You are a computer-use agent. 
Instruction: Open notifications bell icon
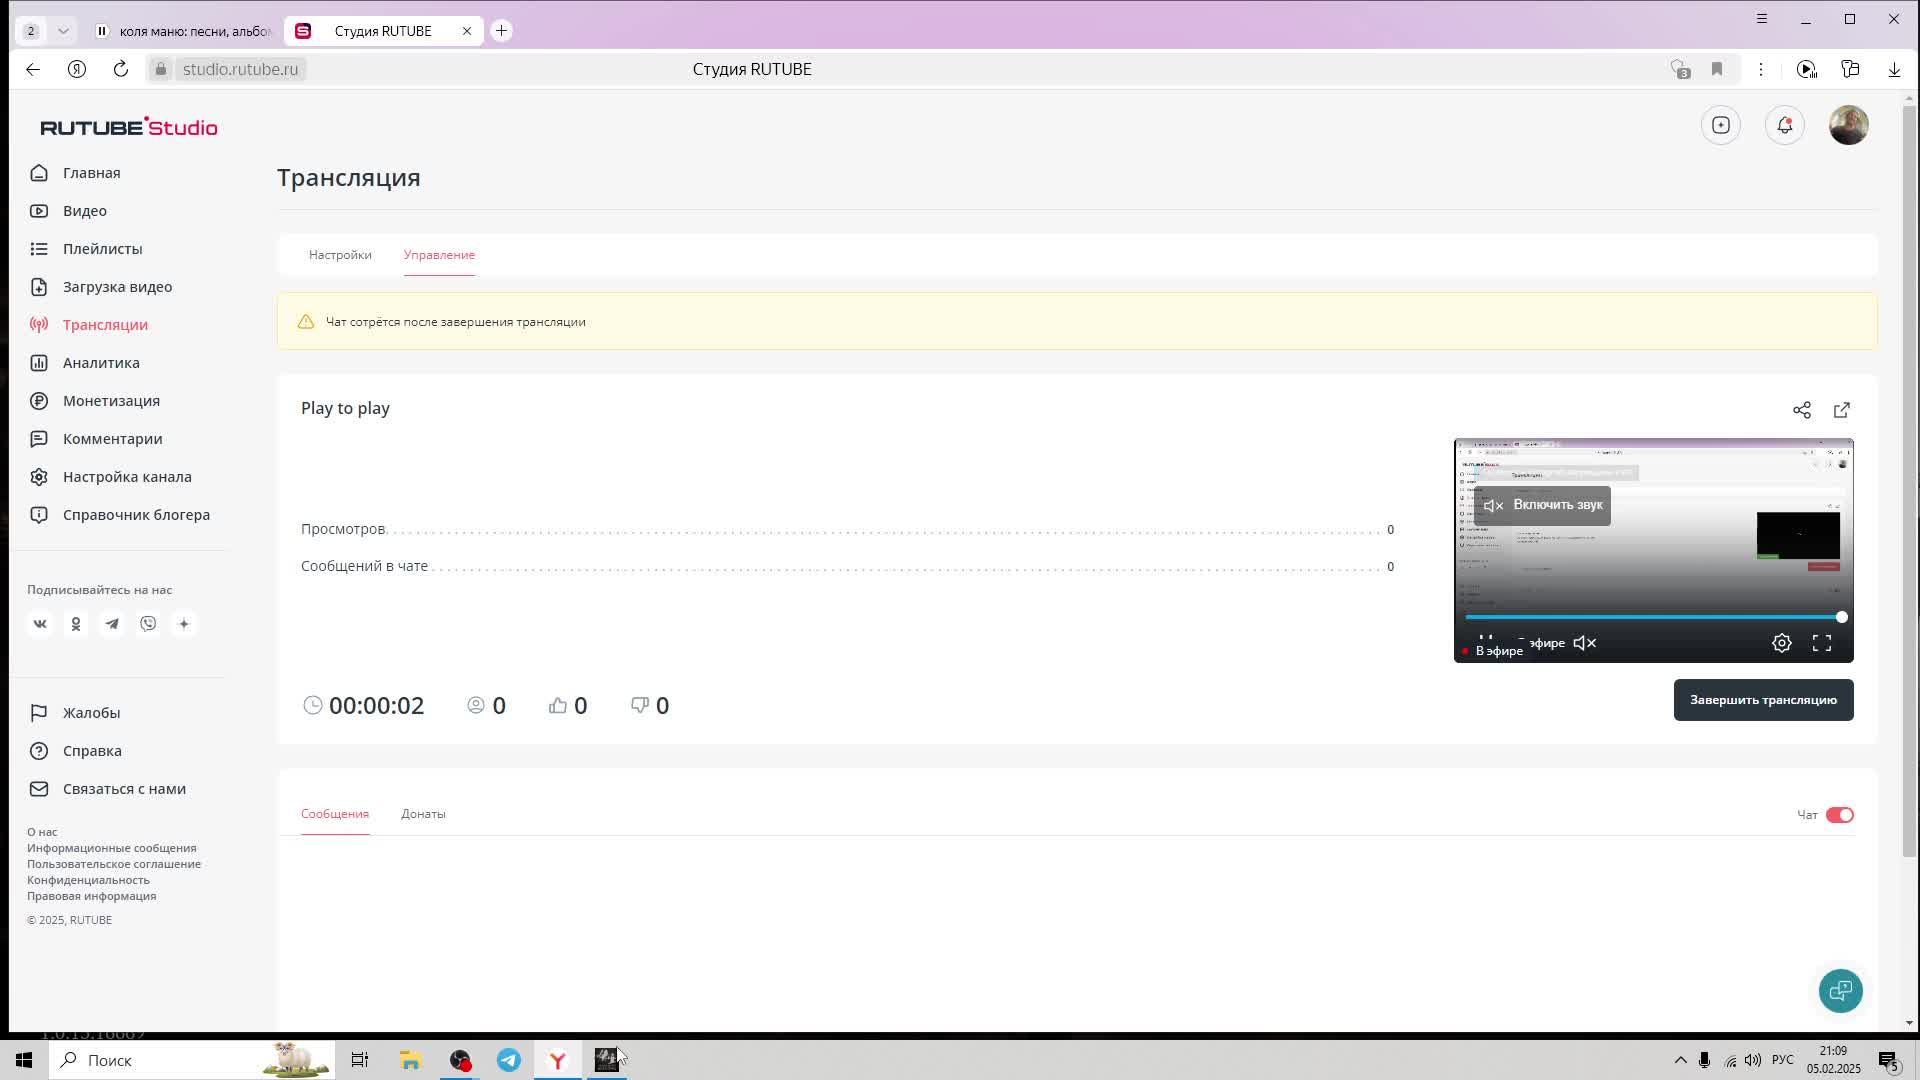[x=1785, y=126]
